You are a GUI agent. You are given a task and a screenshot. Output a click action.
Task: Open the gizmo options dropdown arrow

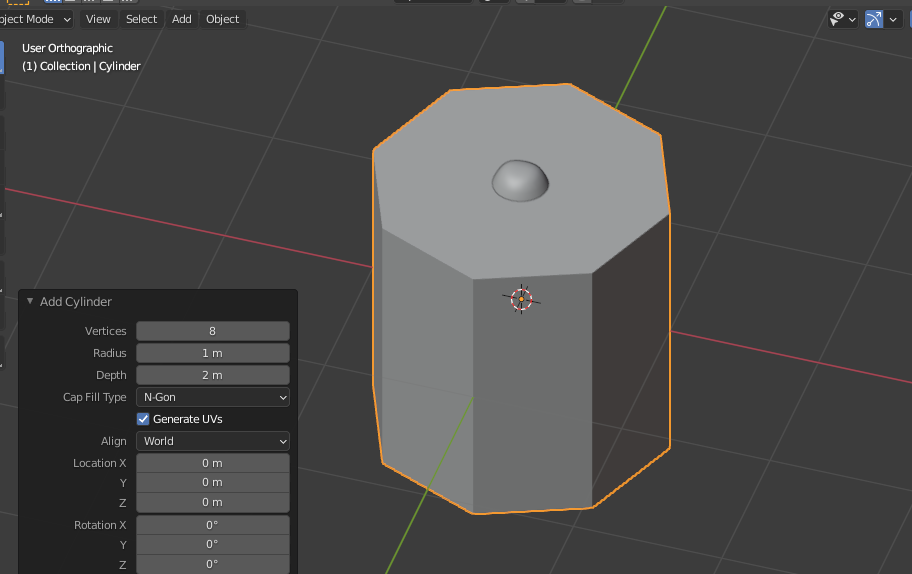[x=893, y=19]
